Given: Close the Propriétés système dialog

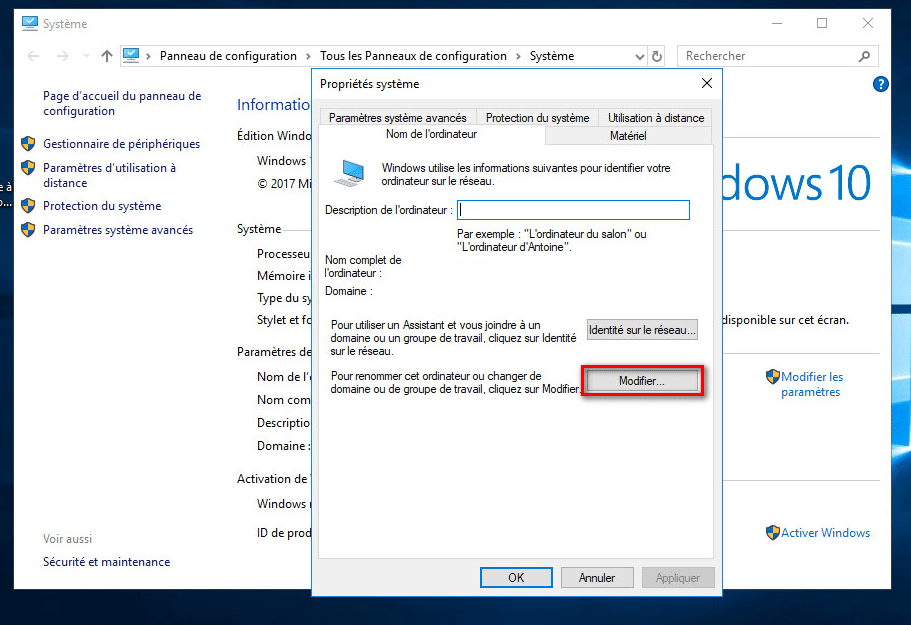Looking at the screenshot, I should coord(706,83).
